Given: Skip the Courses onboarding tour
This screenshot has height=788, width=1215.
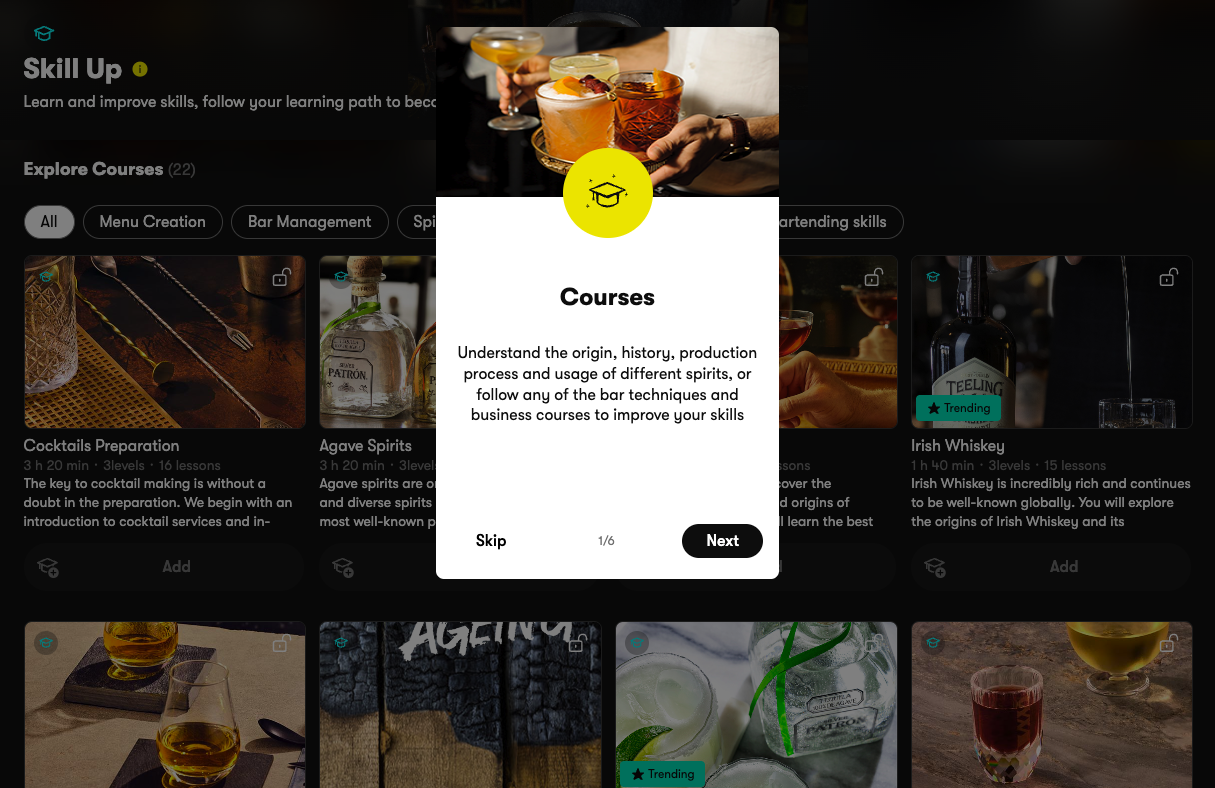Looking at the screenshot, I should tap(491, 541).
